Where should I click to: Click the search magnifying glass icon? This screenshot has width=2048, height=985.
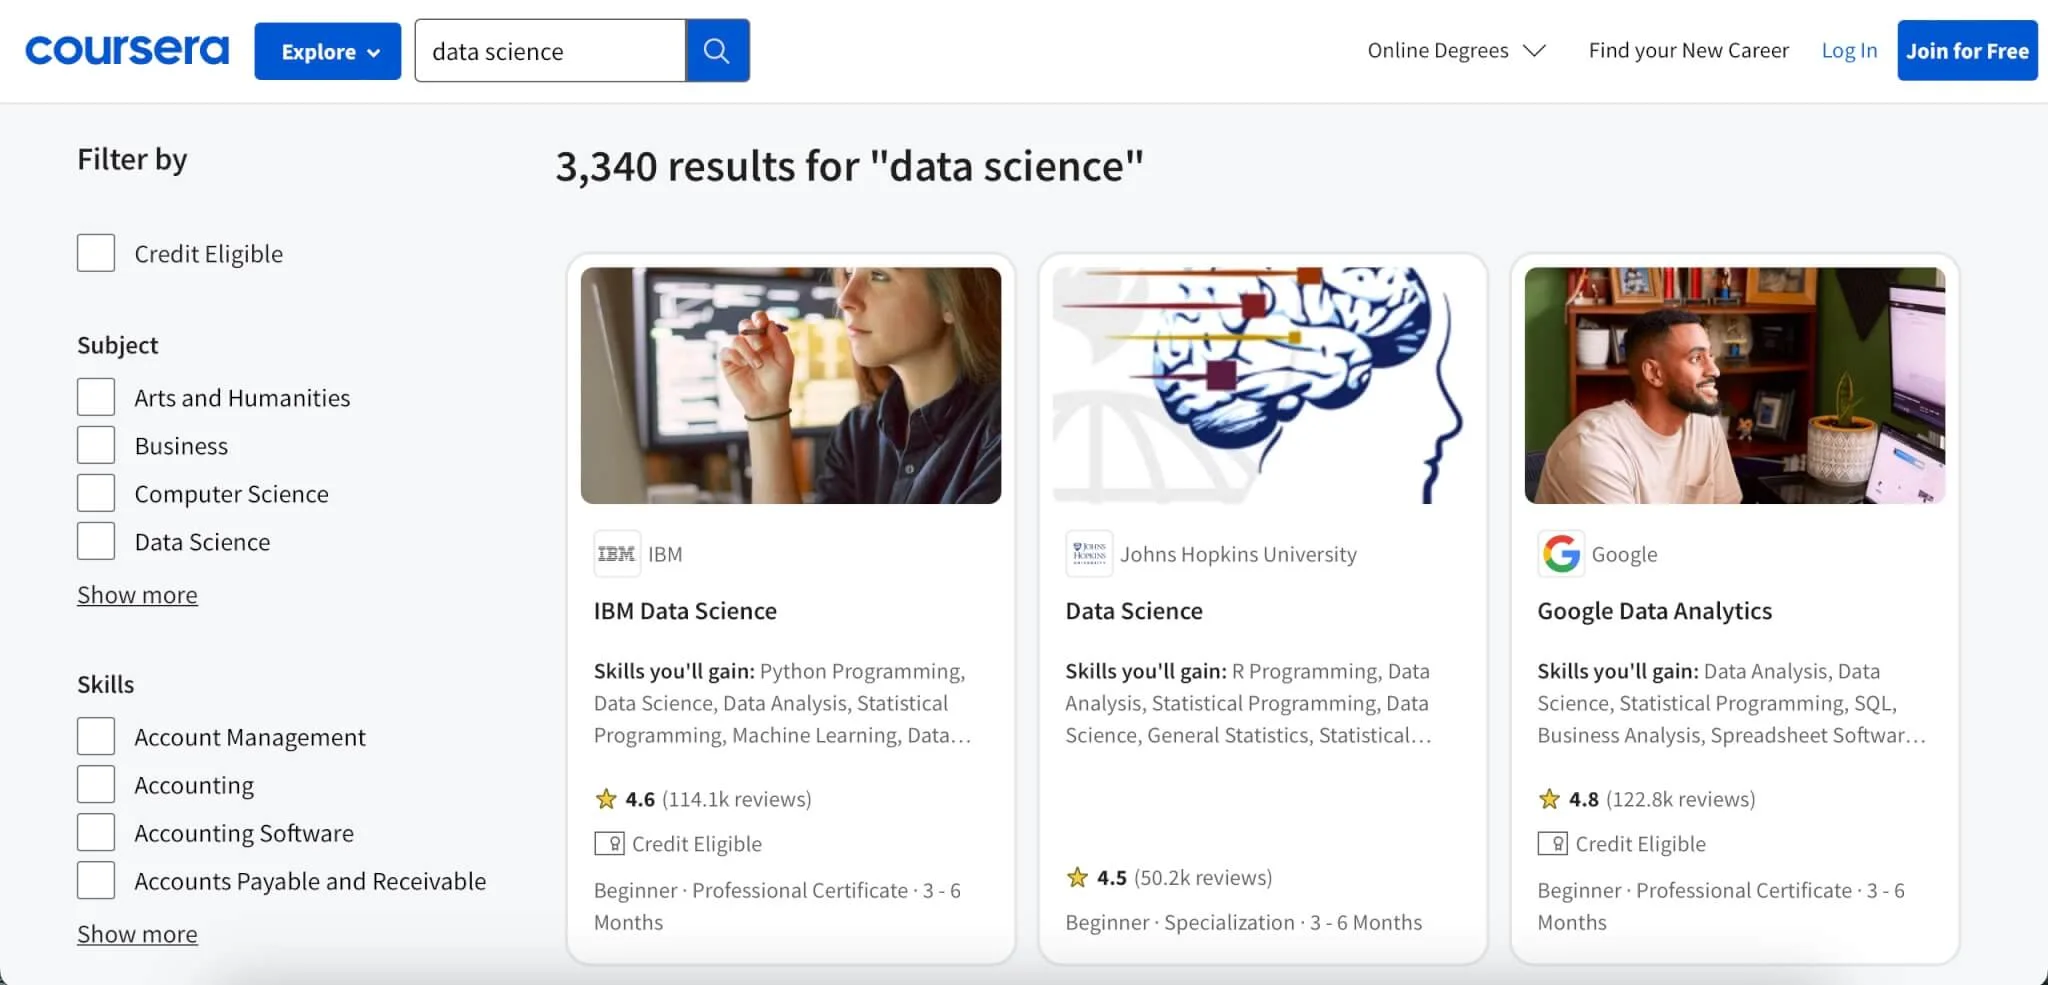(x=716, y=50)
